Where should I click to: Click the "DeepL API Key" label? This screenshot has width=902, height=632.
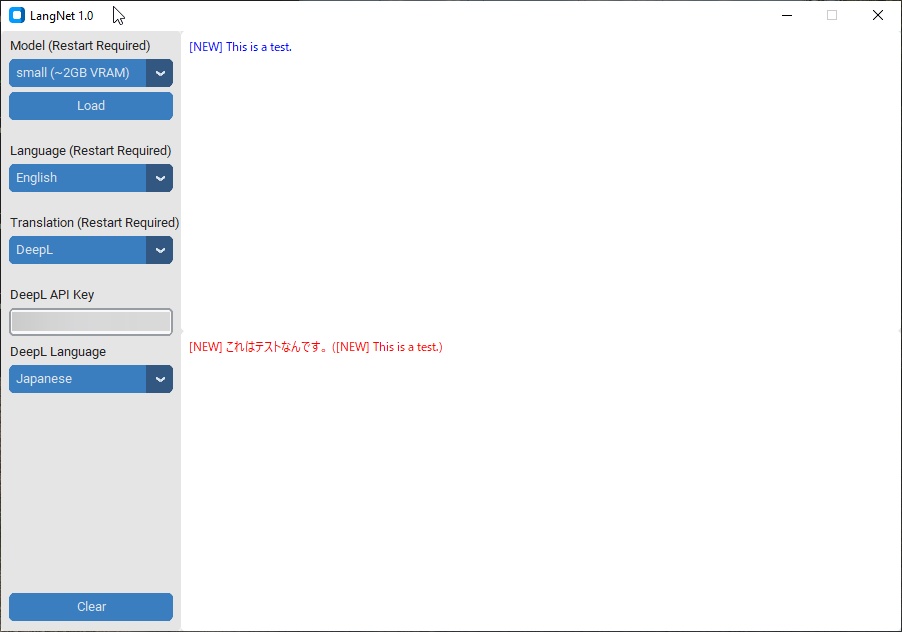click(x=52, y=294)
